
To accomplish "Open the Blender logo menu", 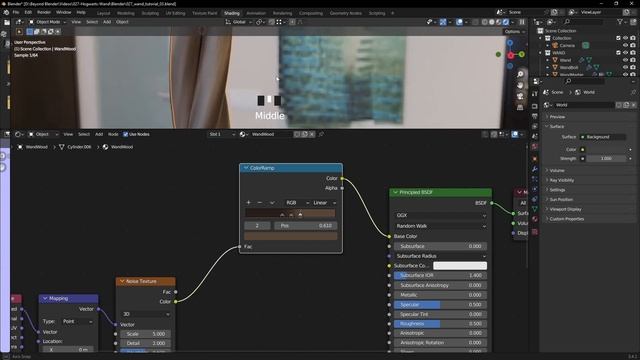I will coord(6,13).
